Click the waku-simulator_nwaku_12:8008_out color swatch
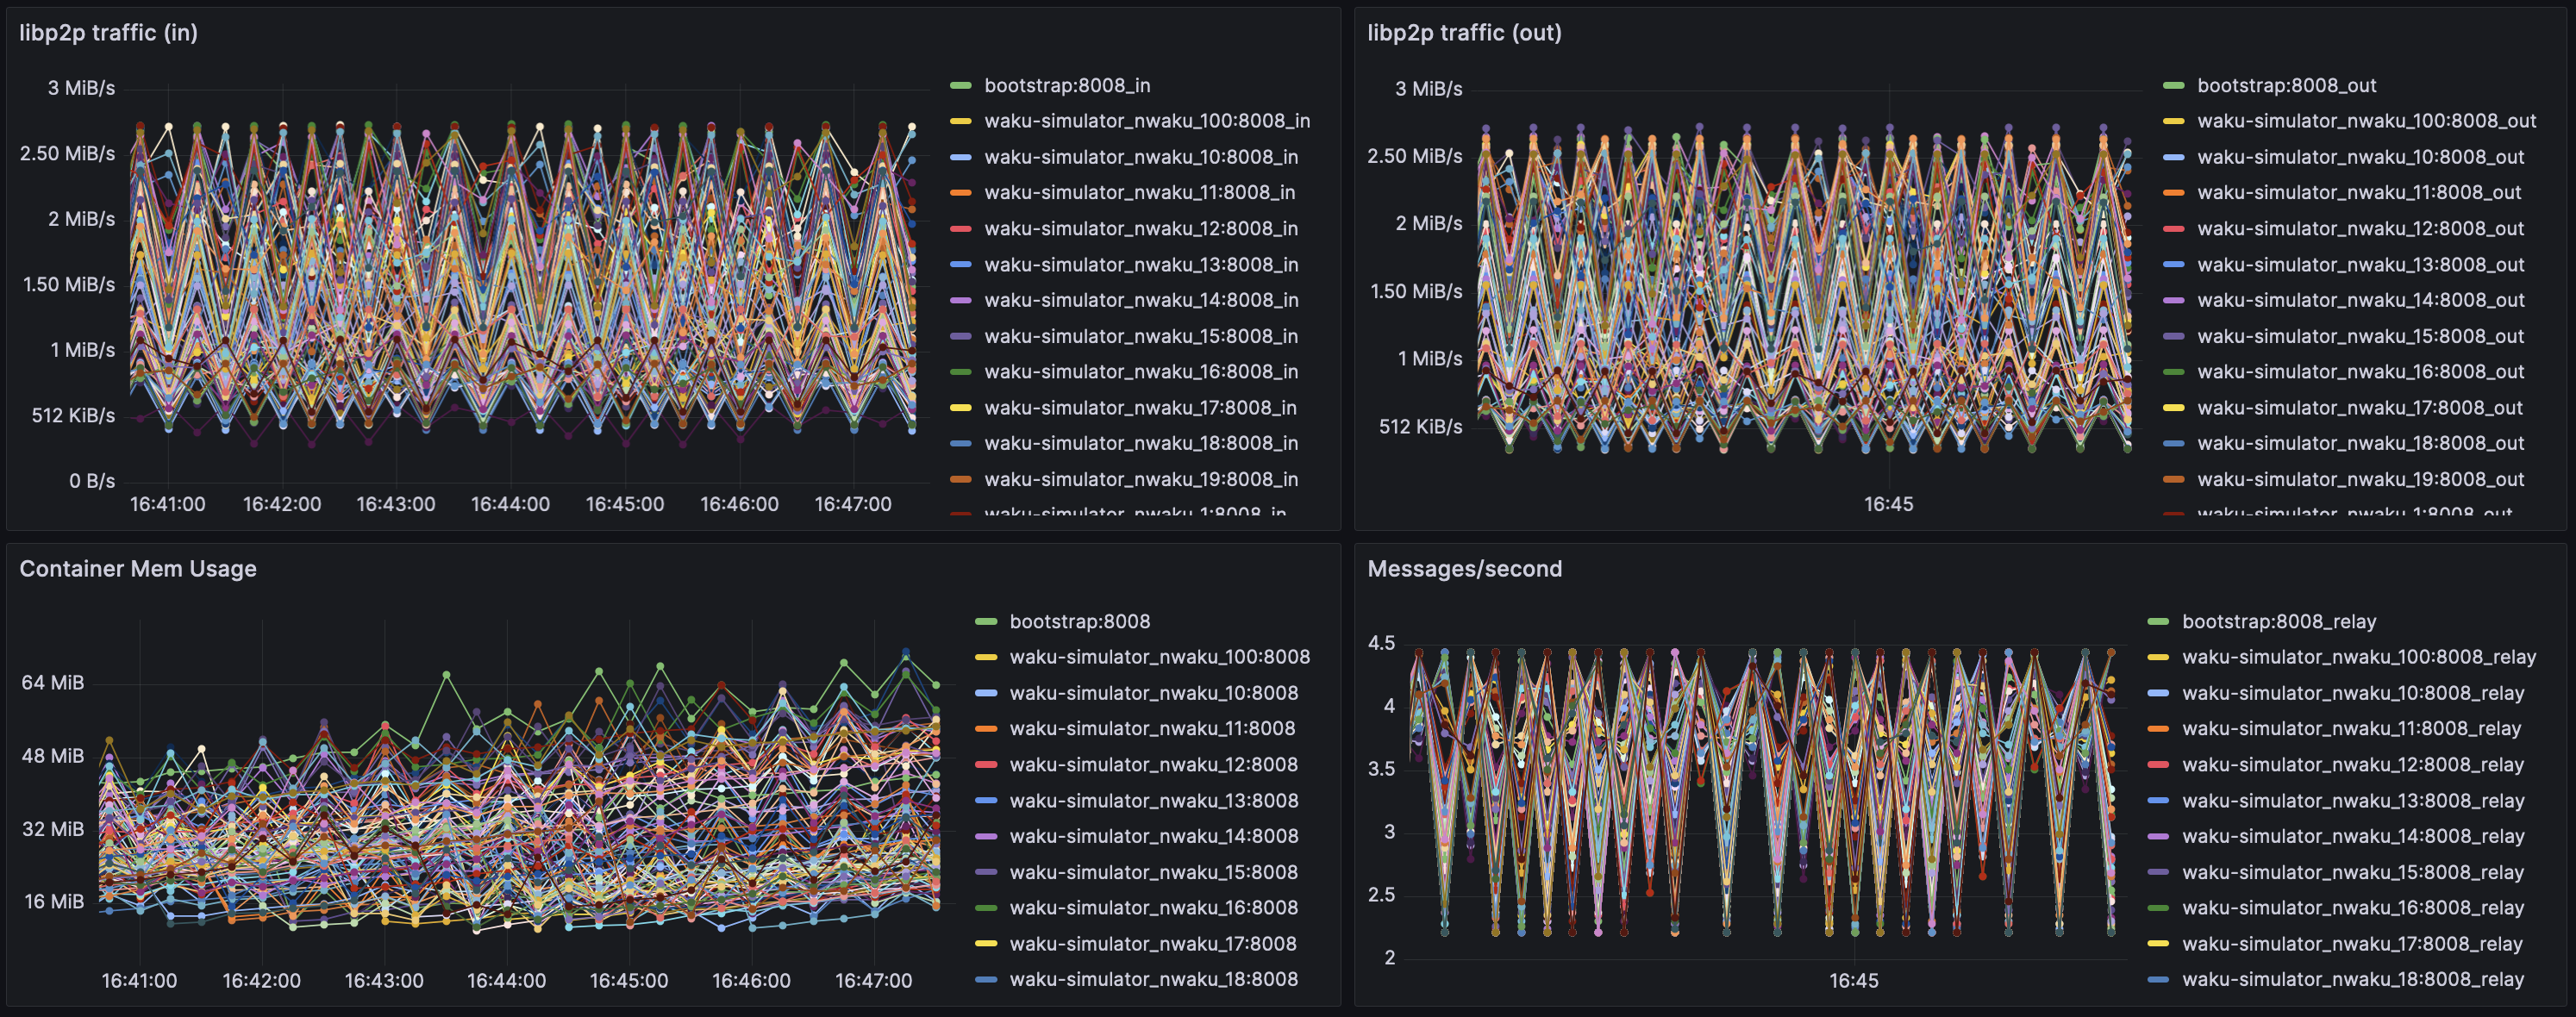2576x1017 pixels. (x=2173, y=229)
